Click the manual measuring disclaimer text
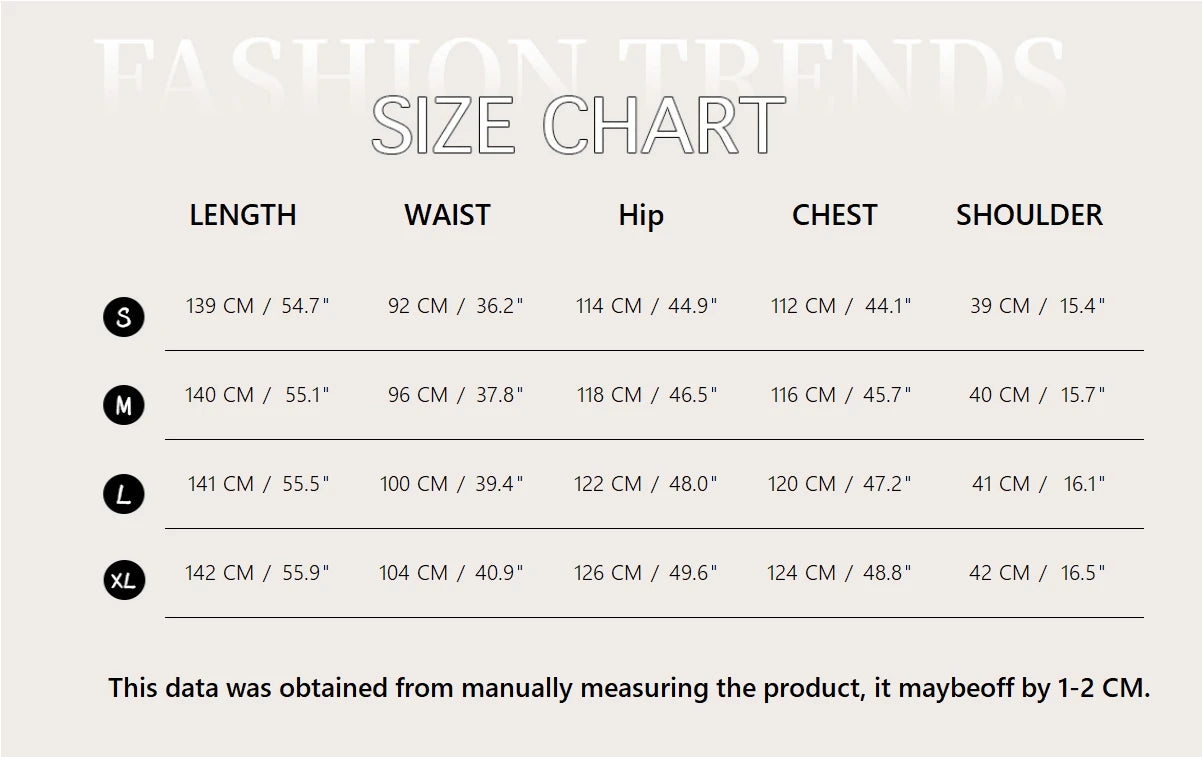The width and height of the screenshot is (1202, 757). (629, 688)
